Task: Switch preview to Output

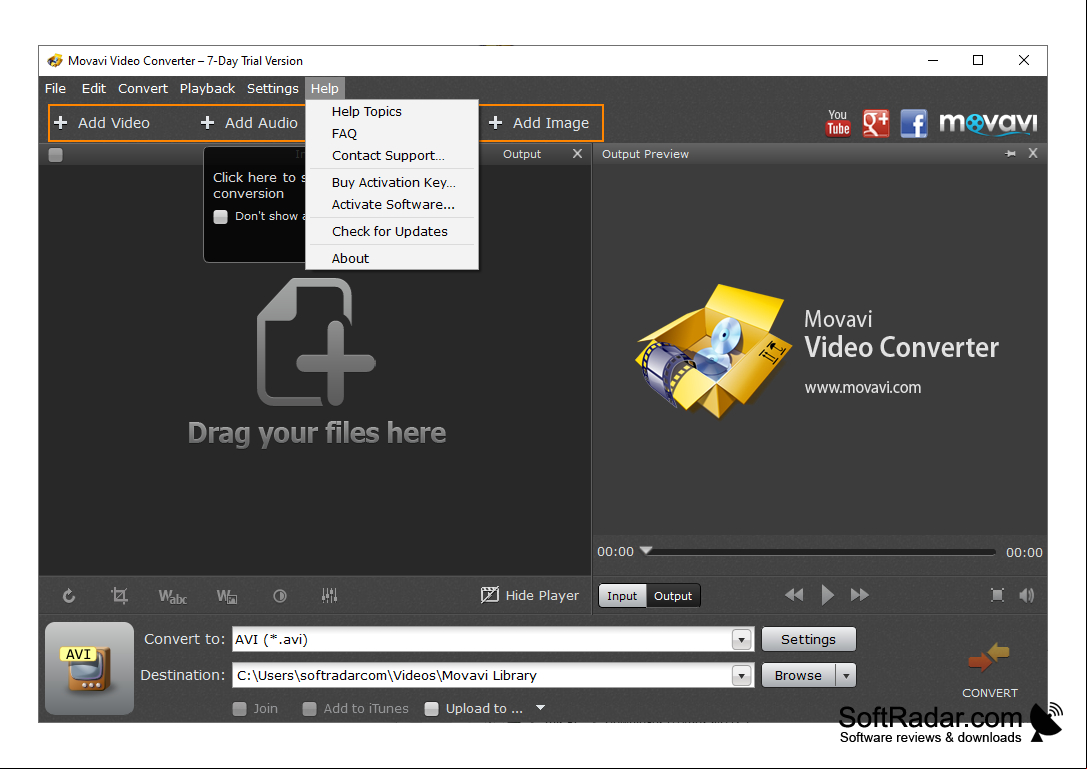Action: [x=672, y=596]
